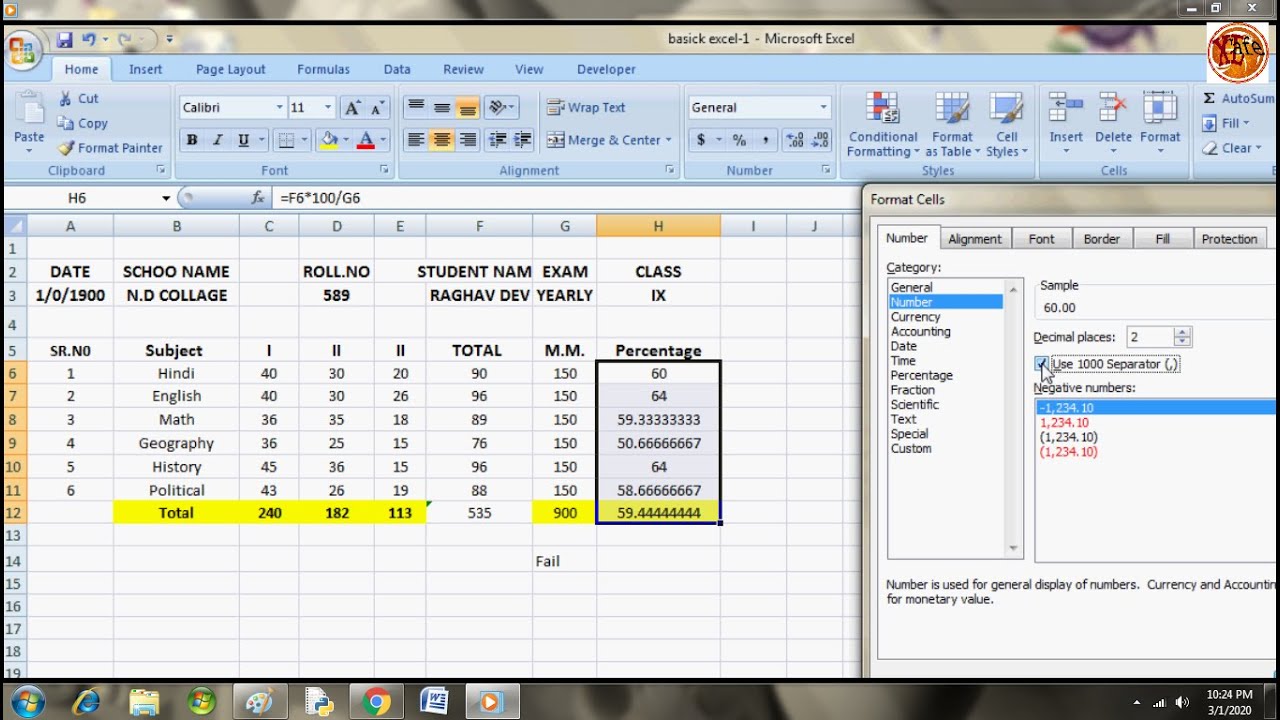Image resolution: width=1280 pixels, height=720 pixels.
Task: Toggle Bold formatting
Action: point(192,140)
